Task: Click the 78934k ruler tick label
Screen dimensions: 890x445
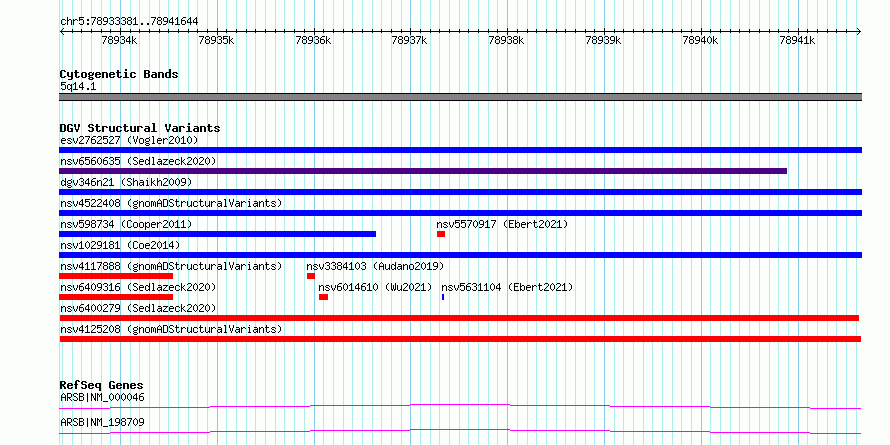Action: pyautogui.click(x=119, y=40)
